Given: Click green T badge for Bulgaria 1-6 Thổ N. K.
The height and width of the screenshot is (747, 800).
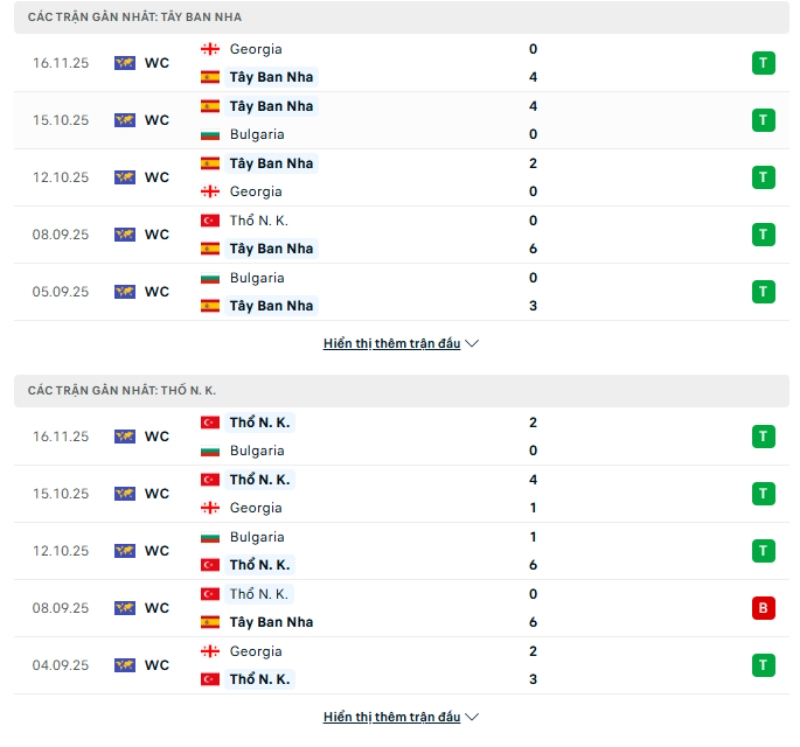Looking at the screenshot, I should [x=763, y=551].
